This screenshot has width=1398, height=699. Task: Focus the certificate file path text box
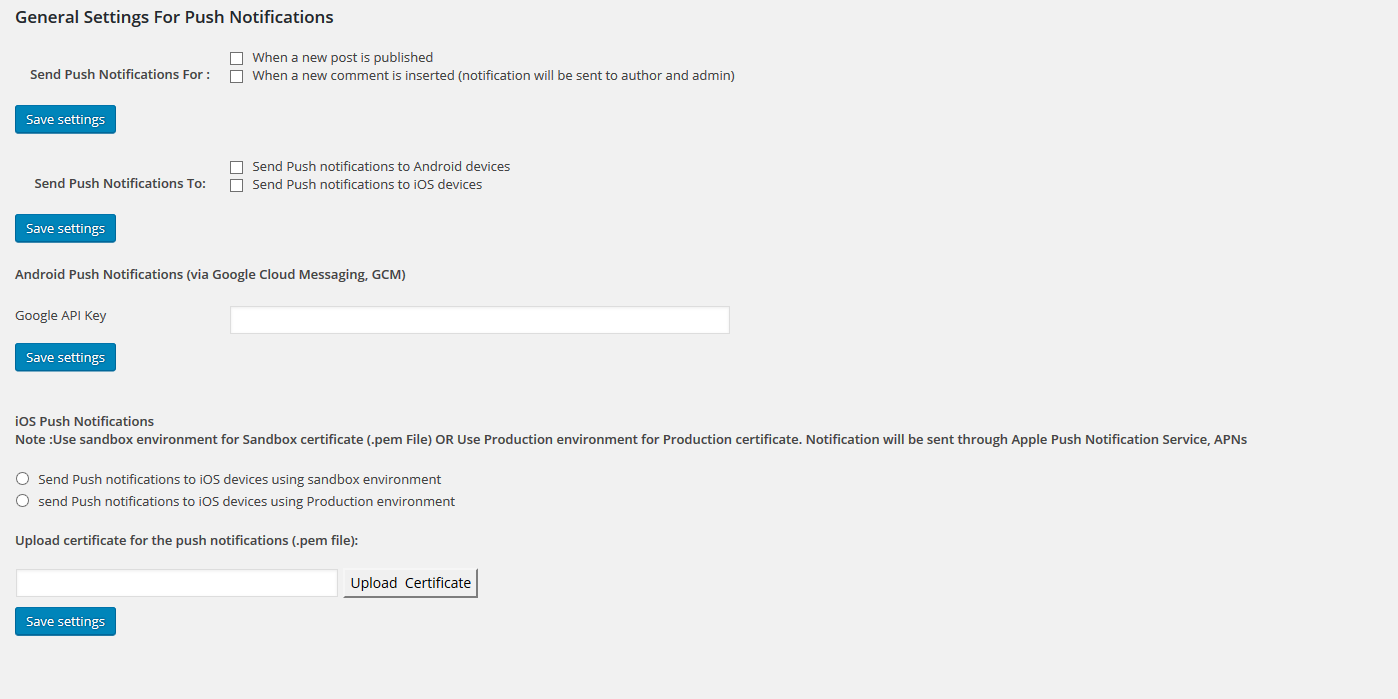point(177,583)
